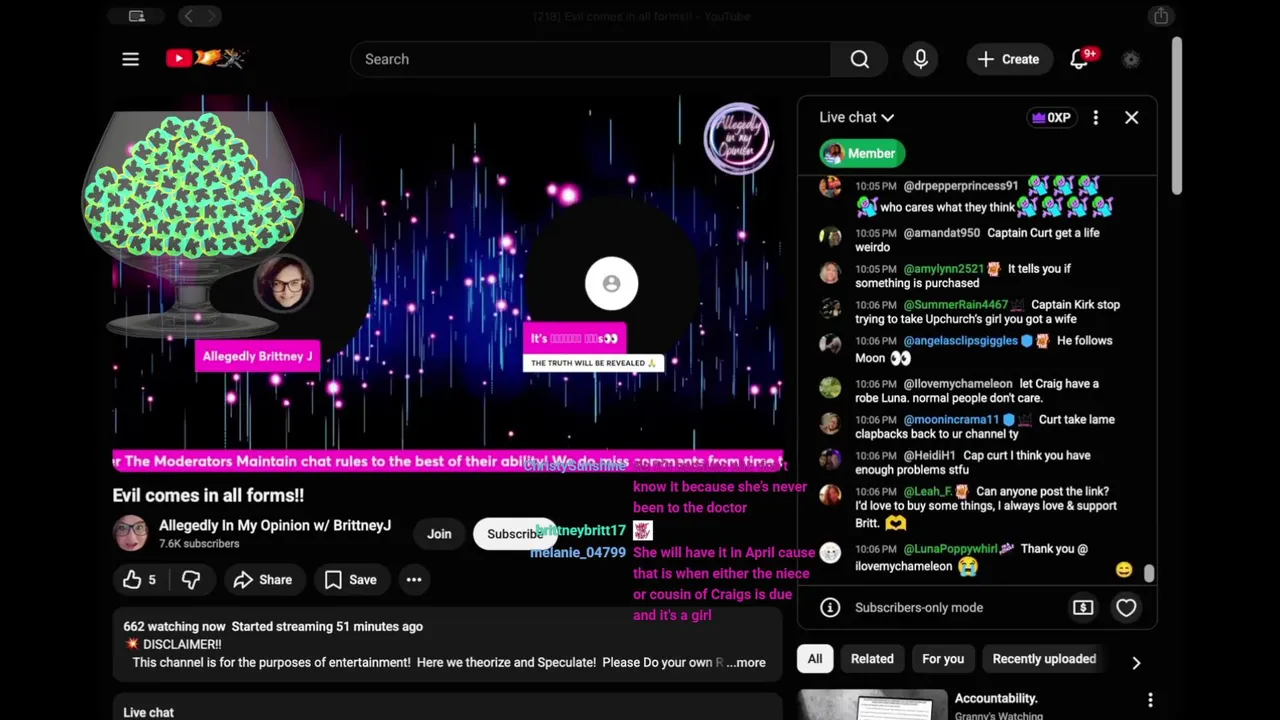Share the video
Image resolution: width=1280 pixels, height=720 pixels.
pyautogui.click(x=263, y=579)
